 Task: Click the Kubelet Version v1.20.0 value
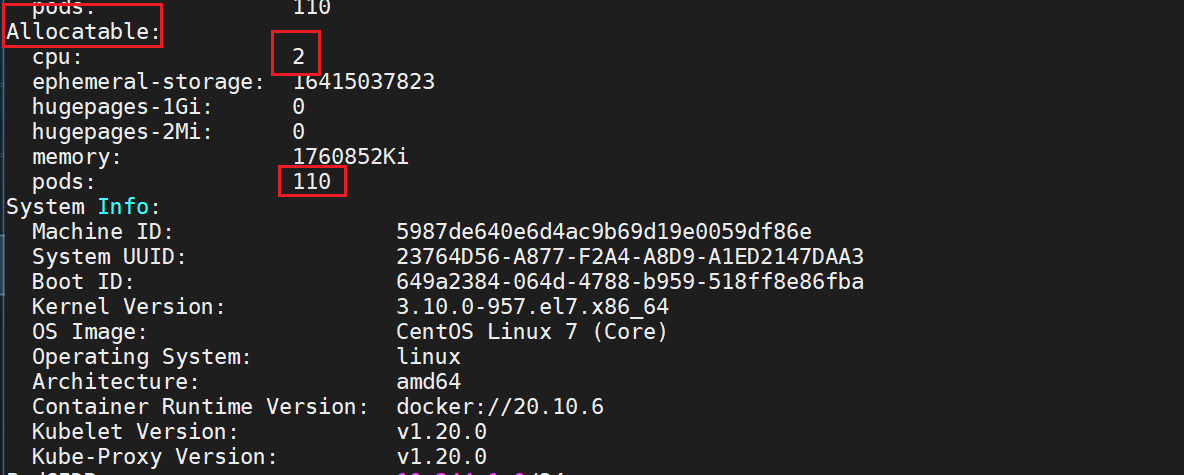[x=442, y=432]
